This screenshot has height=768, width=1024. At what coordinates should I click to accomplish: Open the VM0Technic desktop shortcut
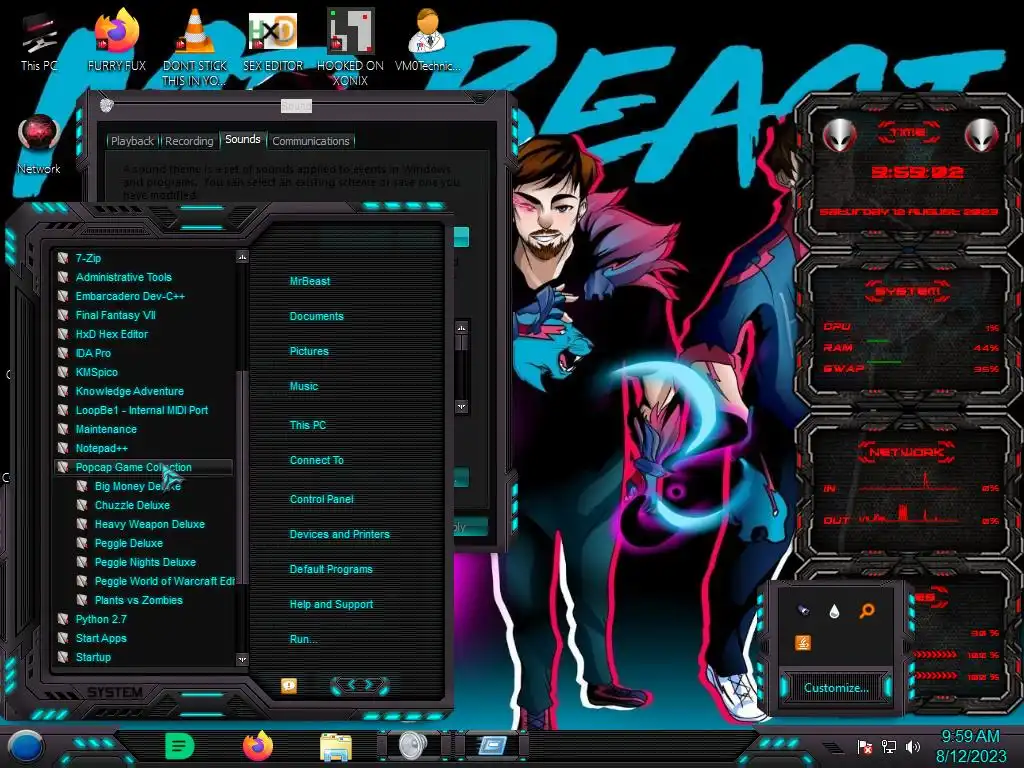point(428,40)
